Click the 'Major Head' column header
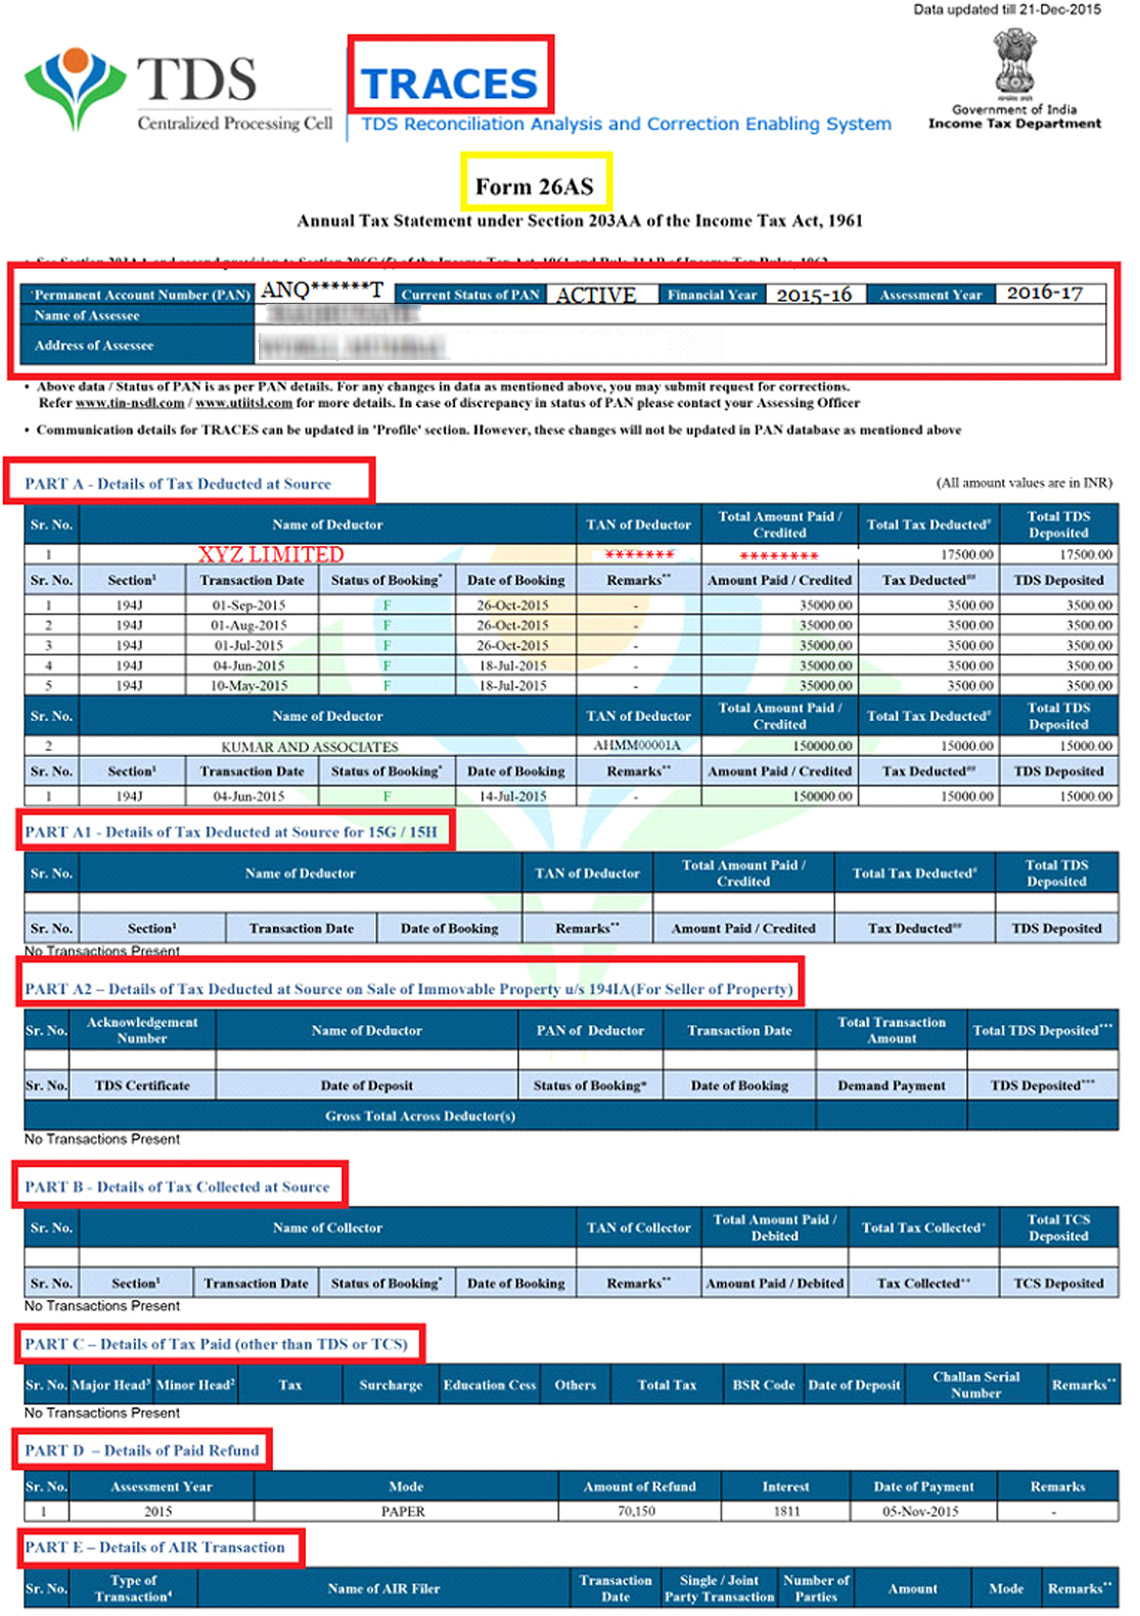Image resolution: width=1140 pixels, height=1616 pixels. [x=111, y=1385]
